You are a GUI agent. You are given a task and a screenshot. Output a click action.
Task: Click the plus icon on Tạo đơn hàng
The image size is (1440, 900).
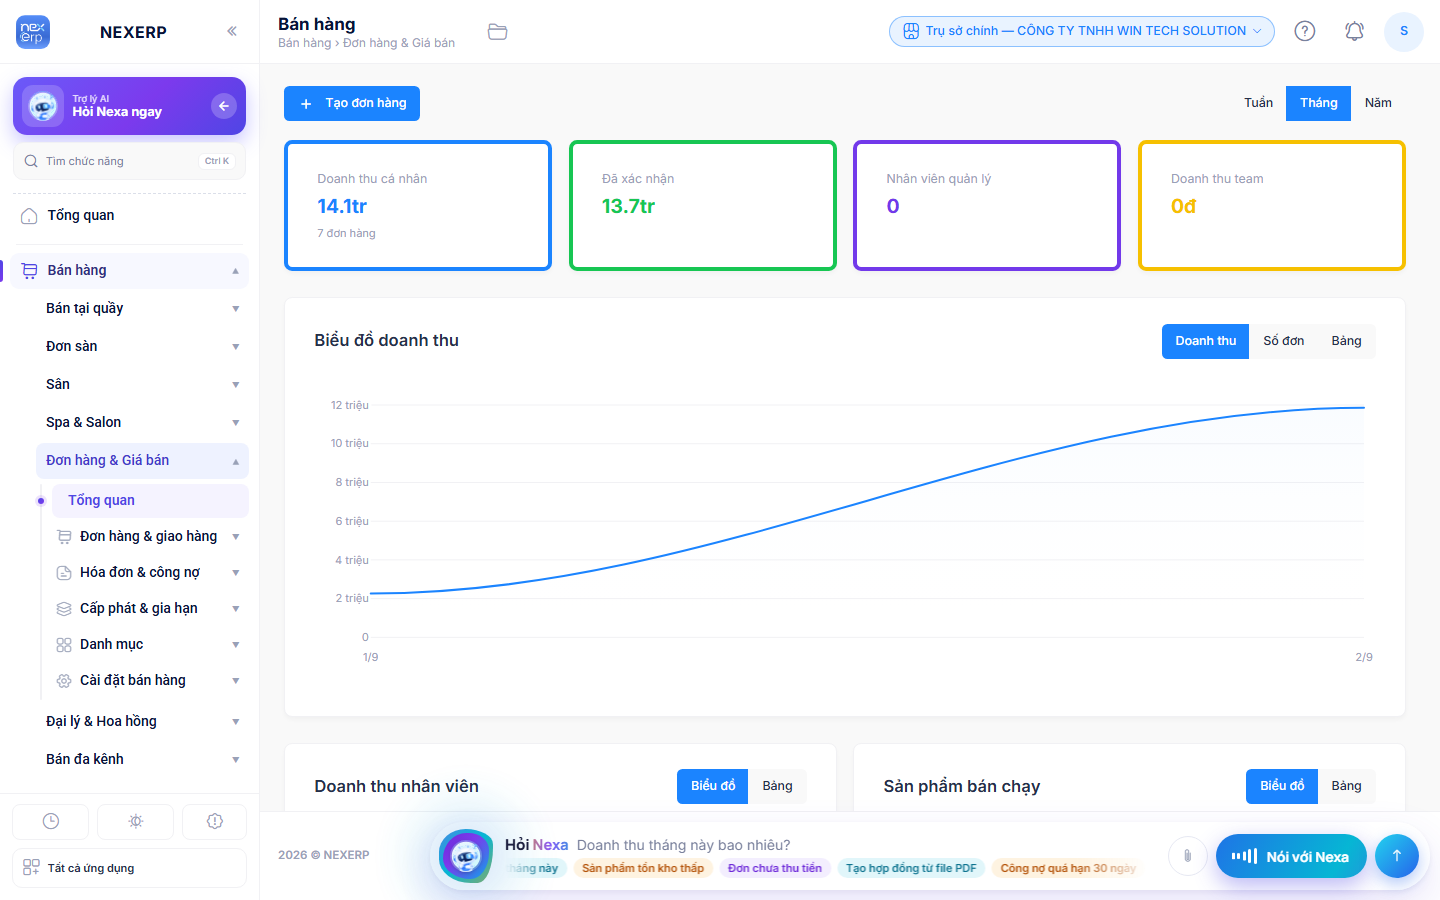point(306,104)
